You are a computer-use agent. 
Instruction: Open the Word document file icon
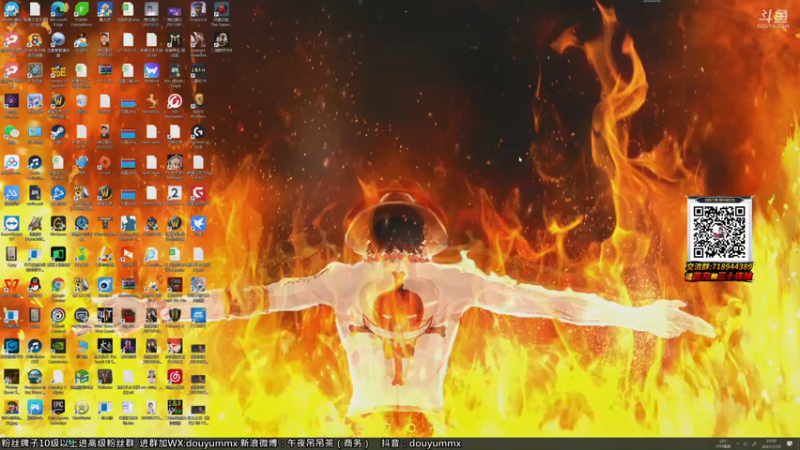(128, 407)
